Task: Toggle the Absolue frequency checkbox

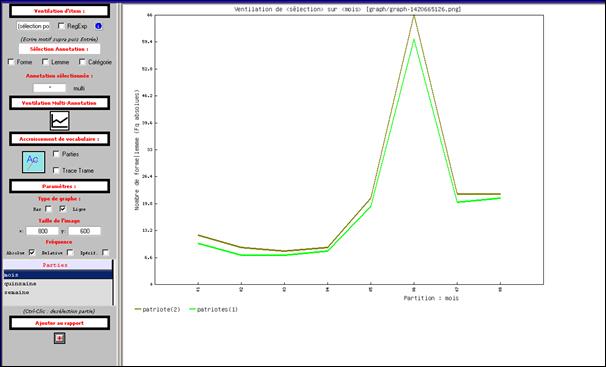Action: (32, 253)
